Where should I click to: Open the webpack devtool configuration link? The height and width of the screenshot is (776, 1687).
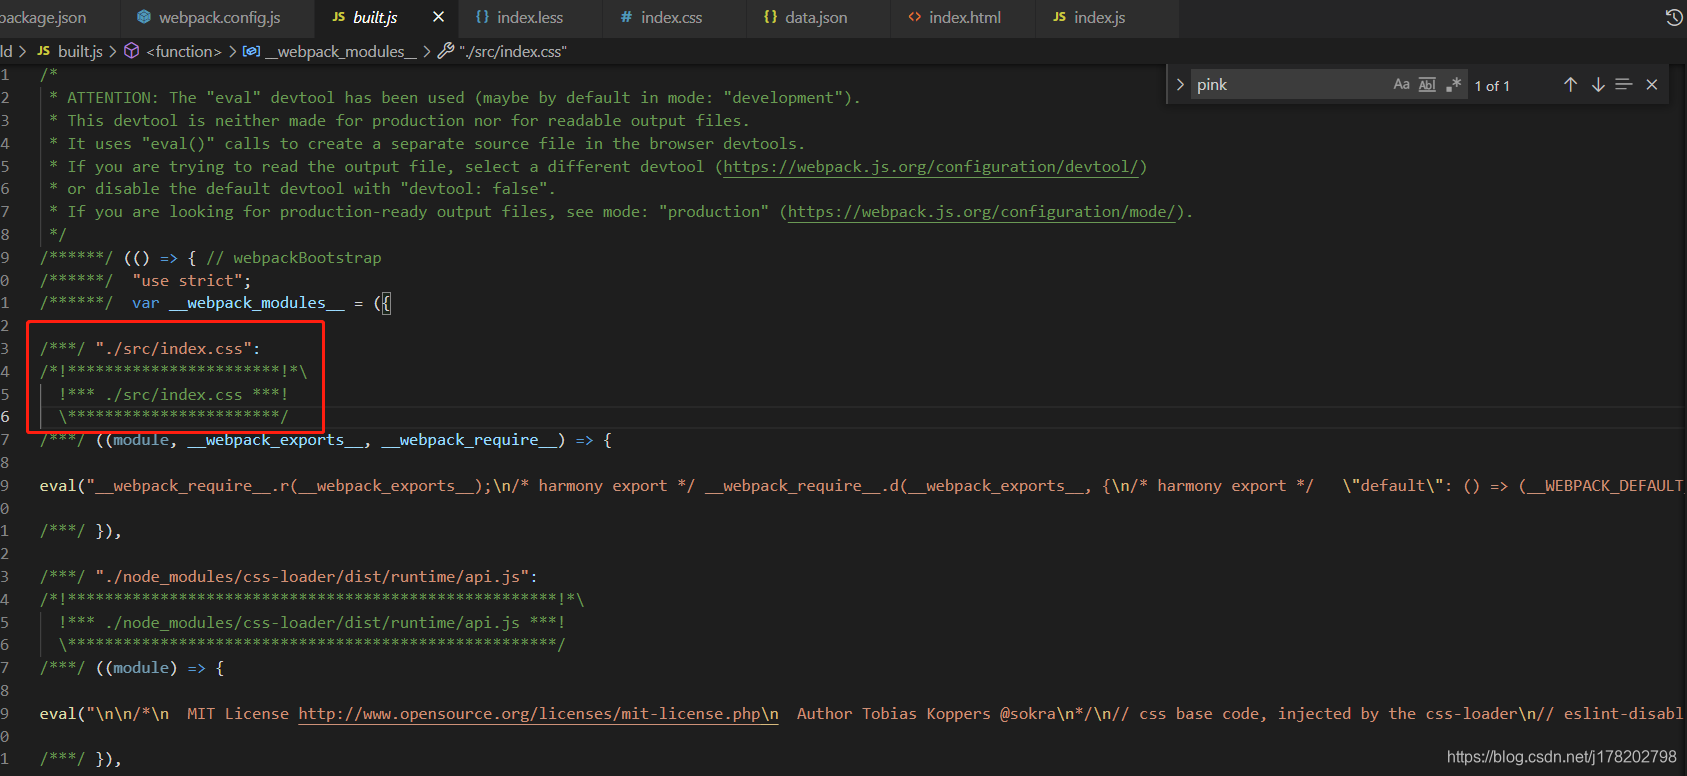click(x=931, y=167)
